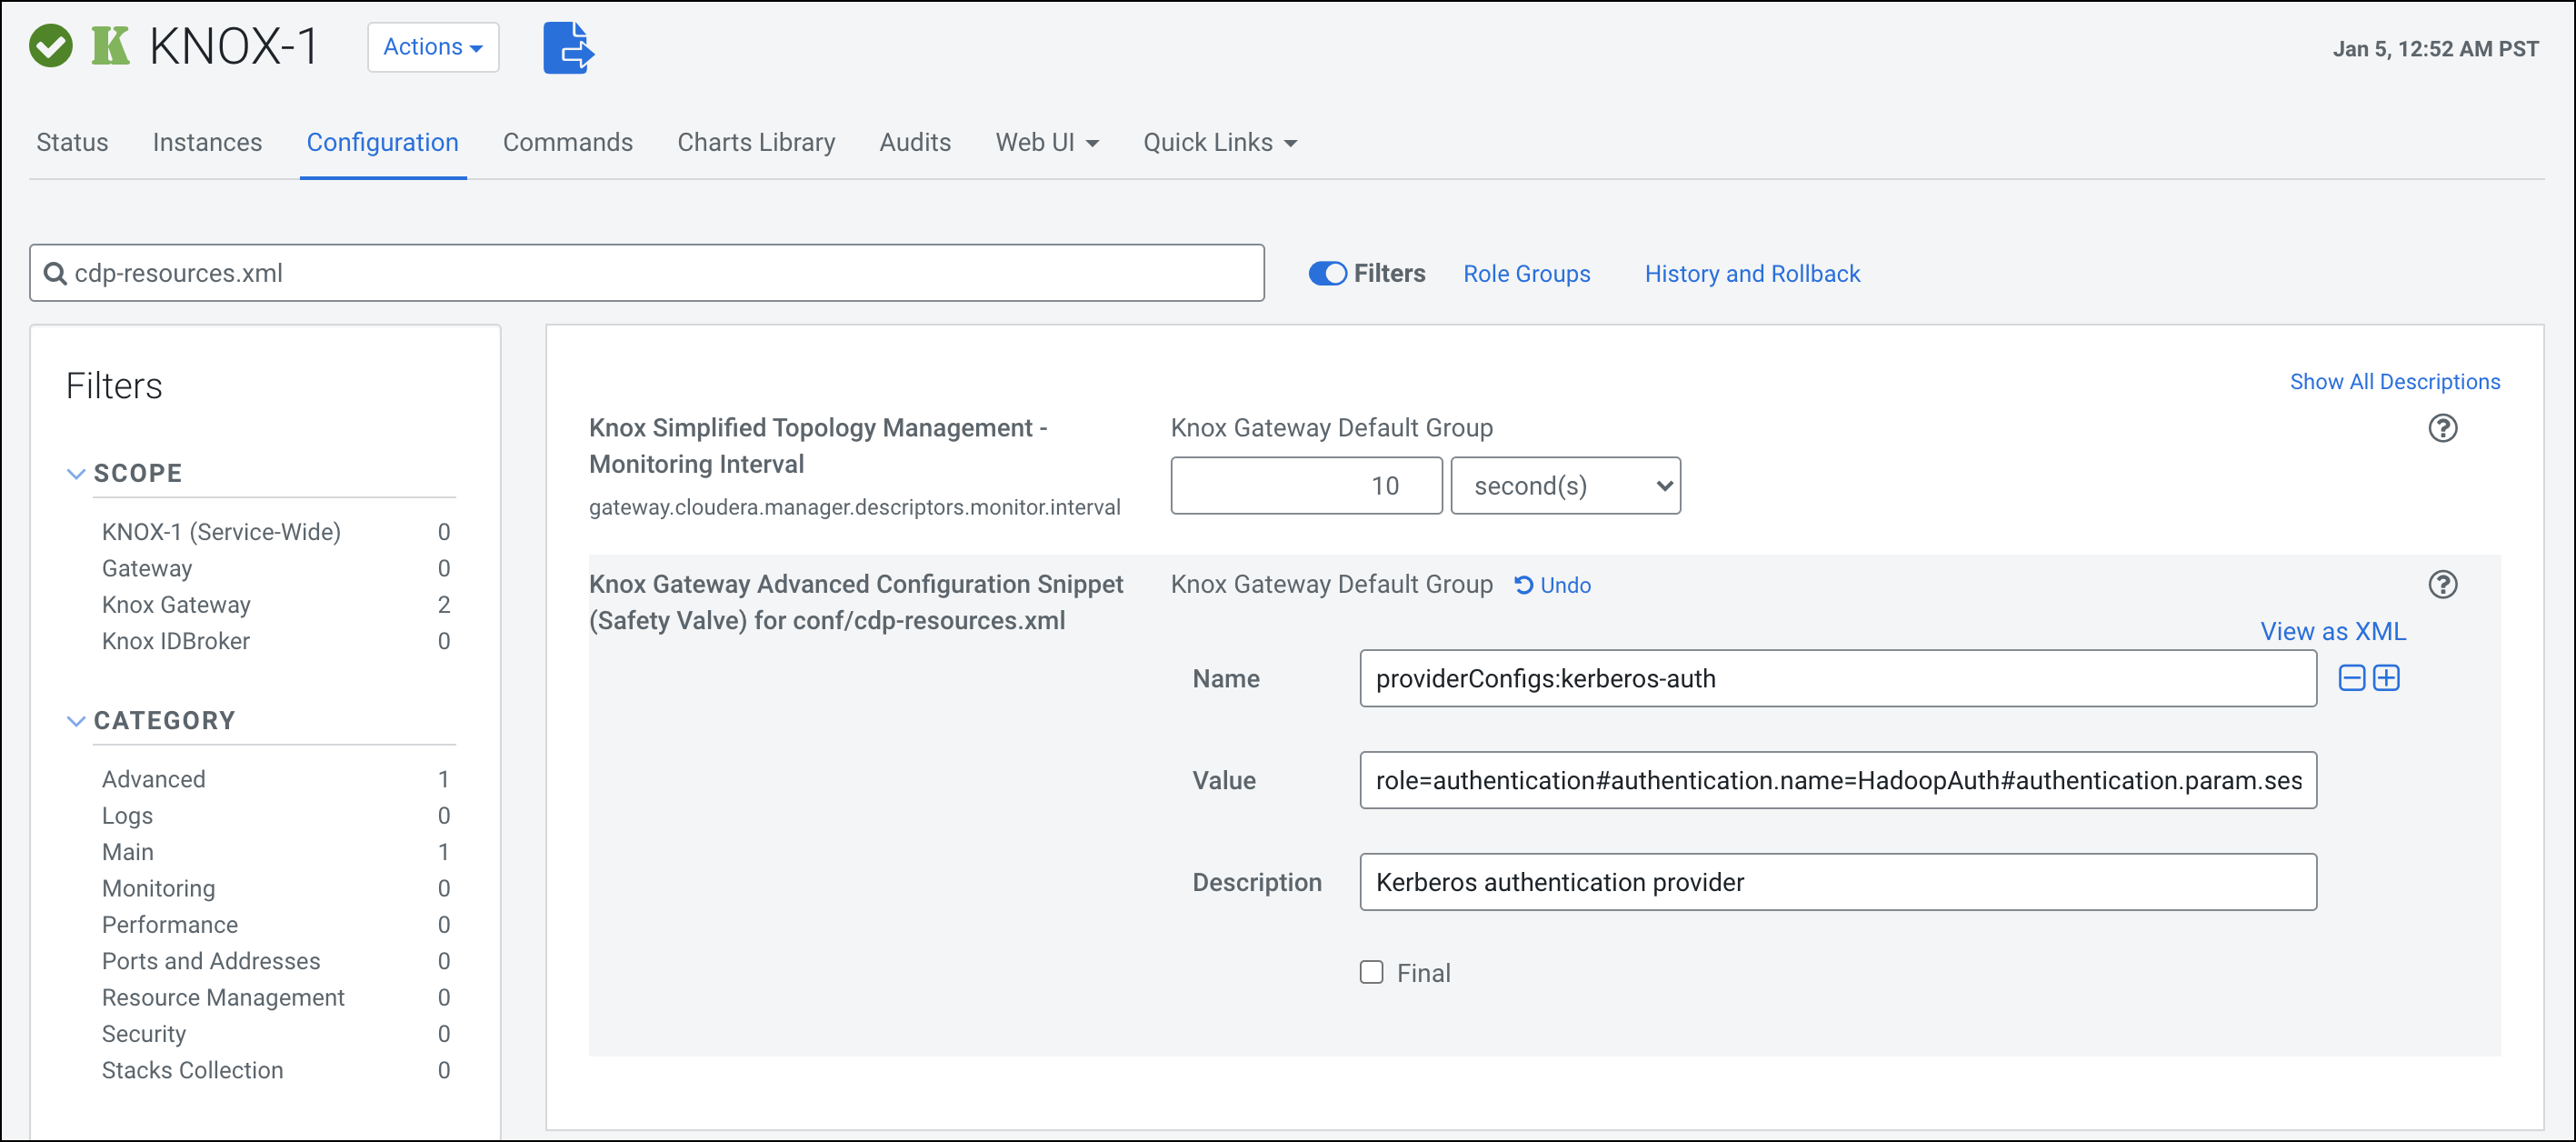
Task: Click View as XML link
Action: click(x=2333, y=631)
